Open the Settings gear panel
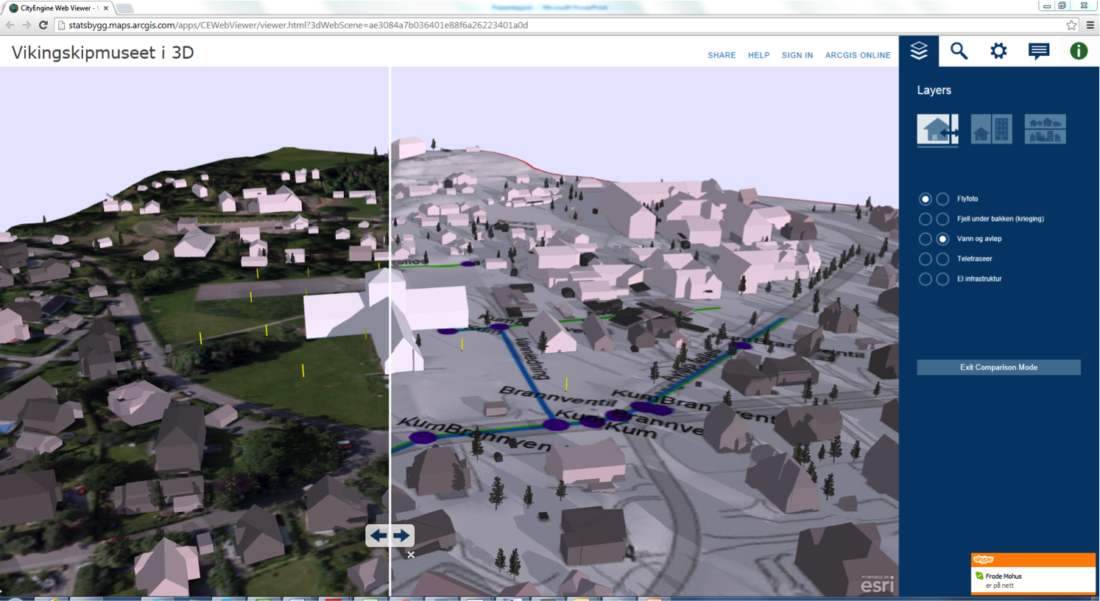Viewport: 1100px width, 601px height. pos(998,51)
